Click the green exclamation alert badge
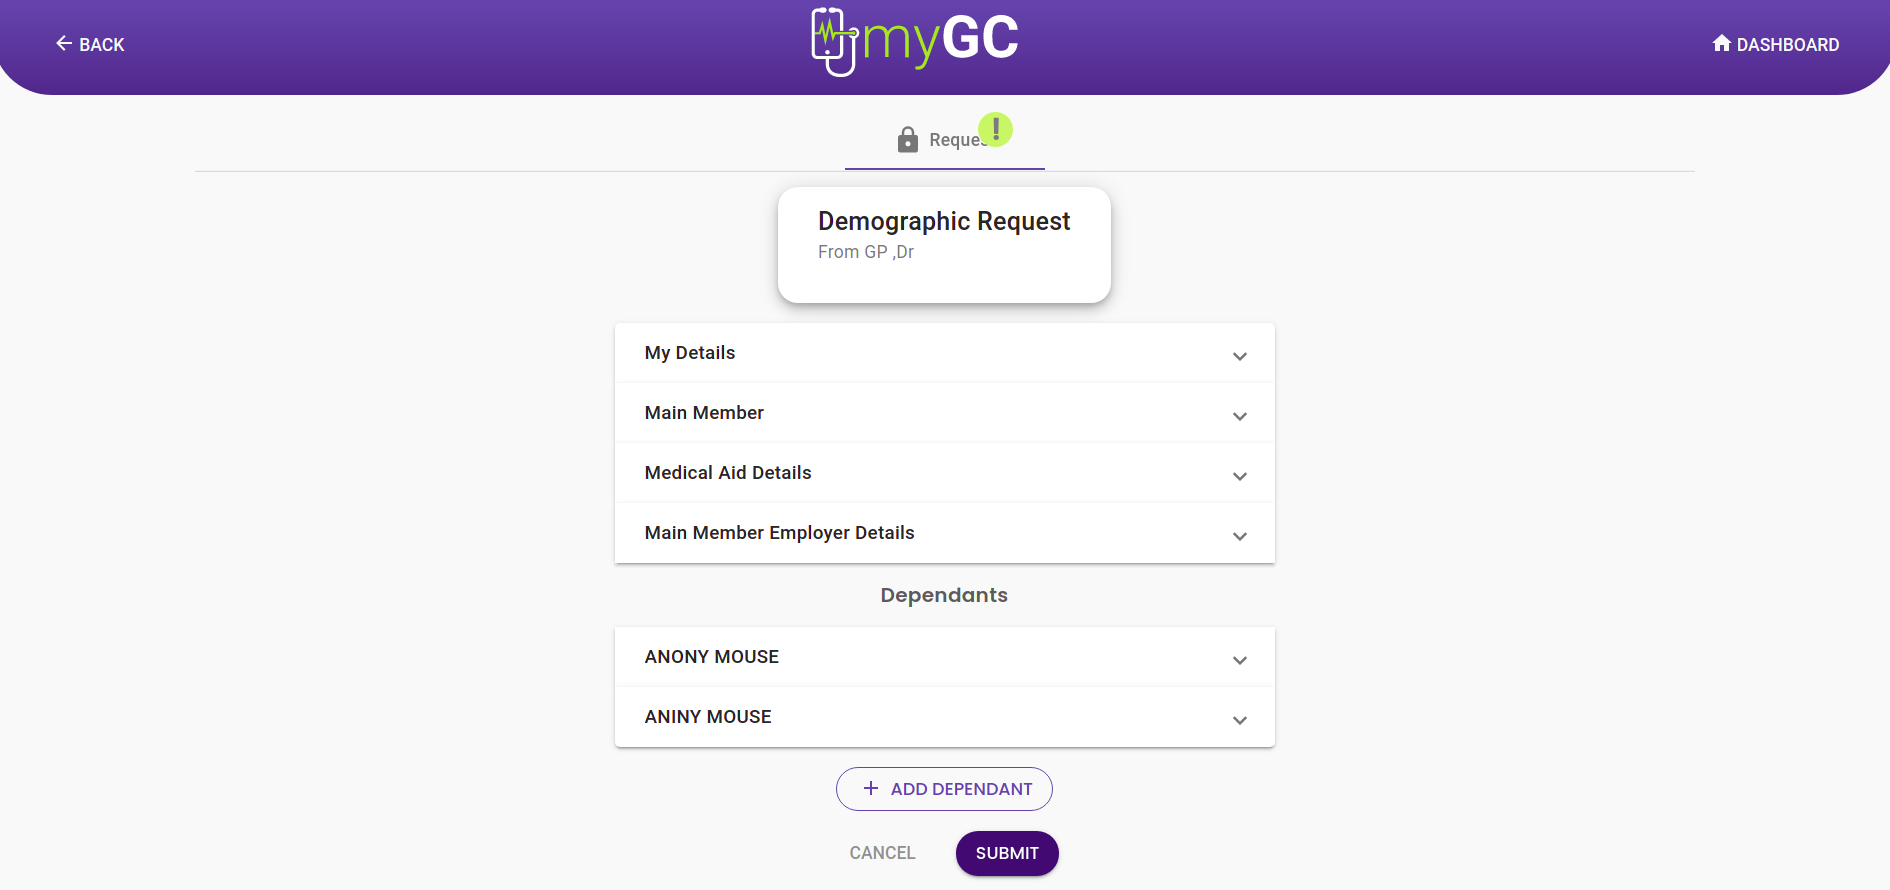 [995, 129]
